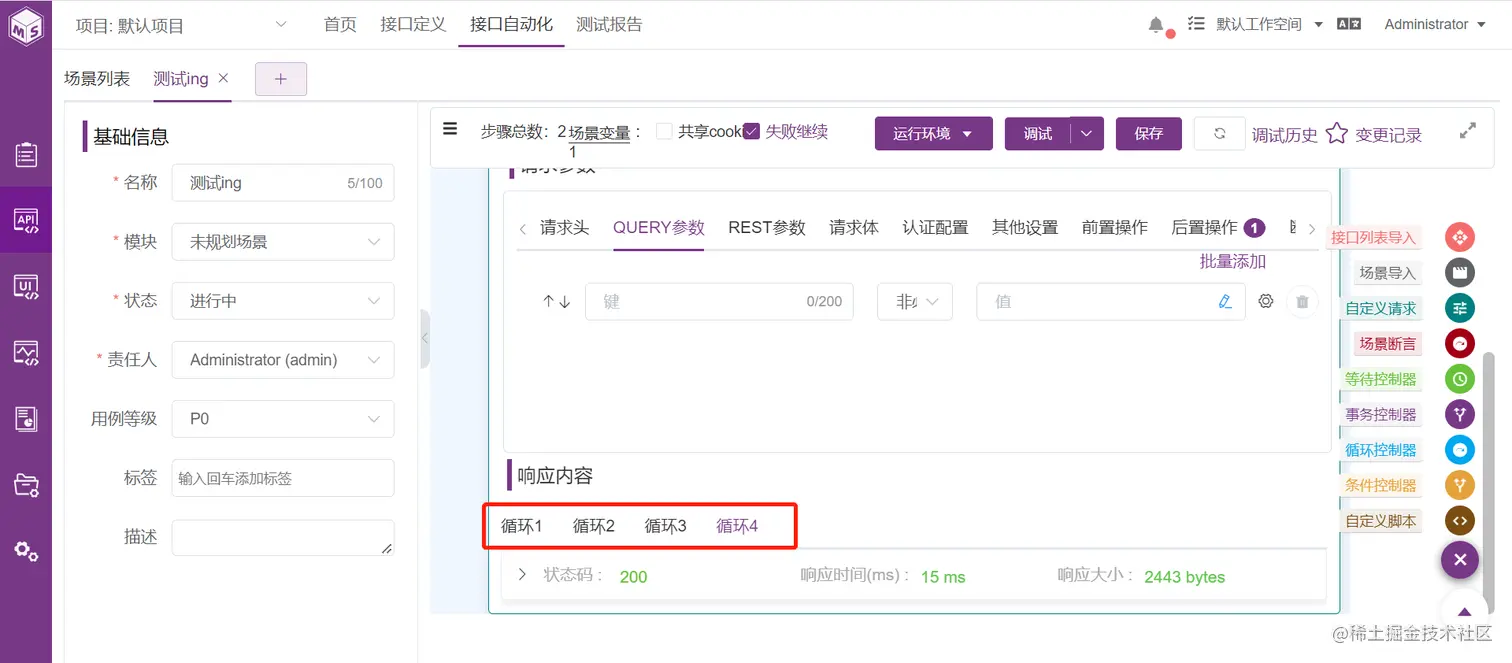This screenshot has width=1512, height=663.
Task: Click the 循环控制器 blue round icon
Action: (1460, 450)
